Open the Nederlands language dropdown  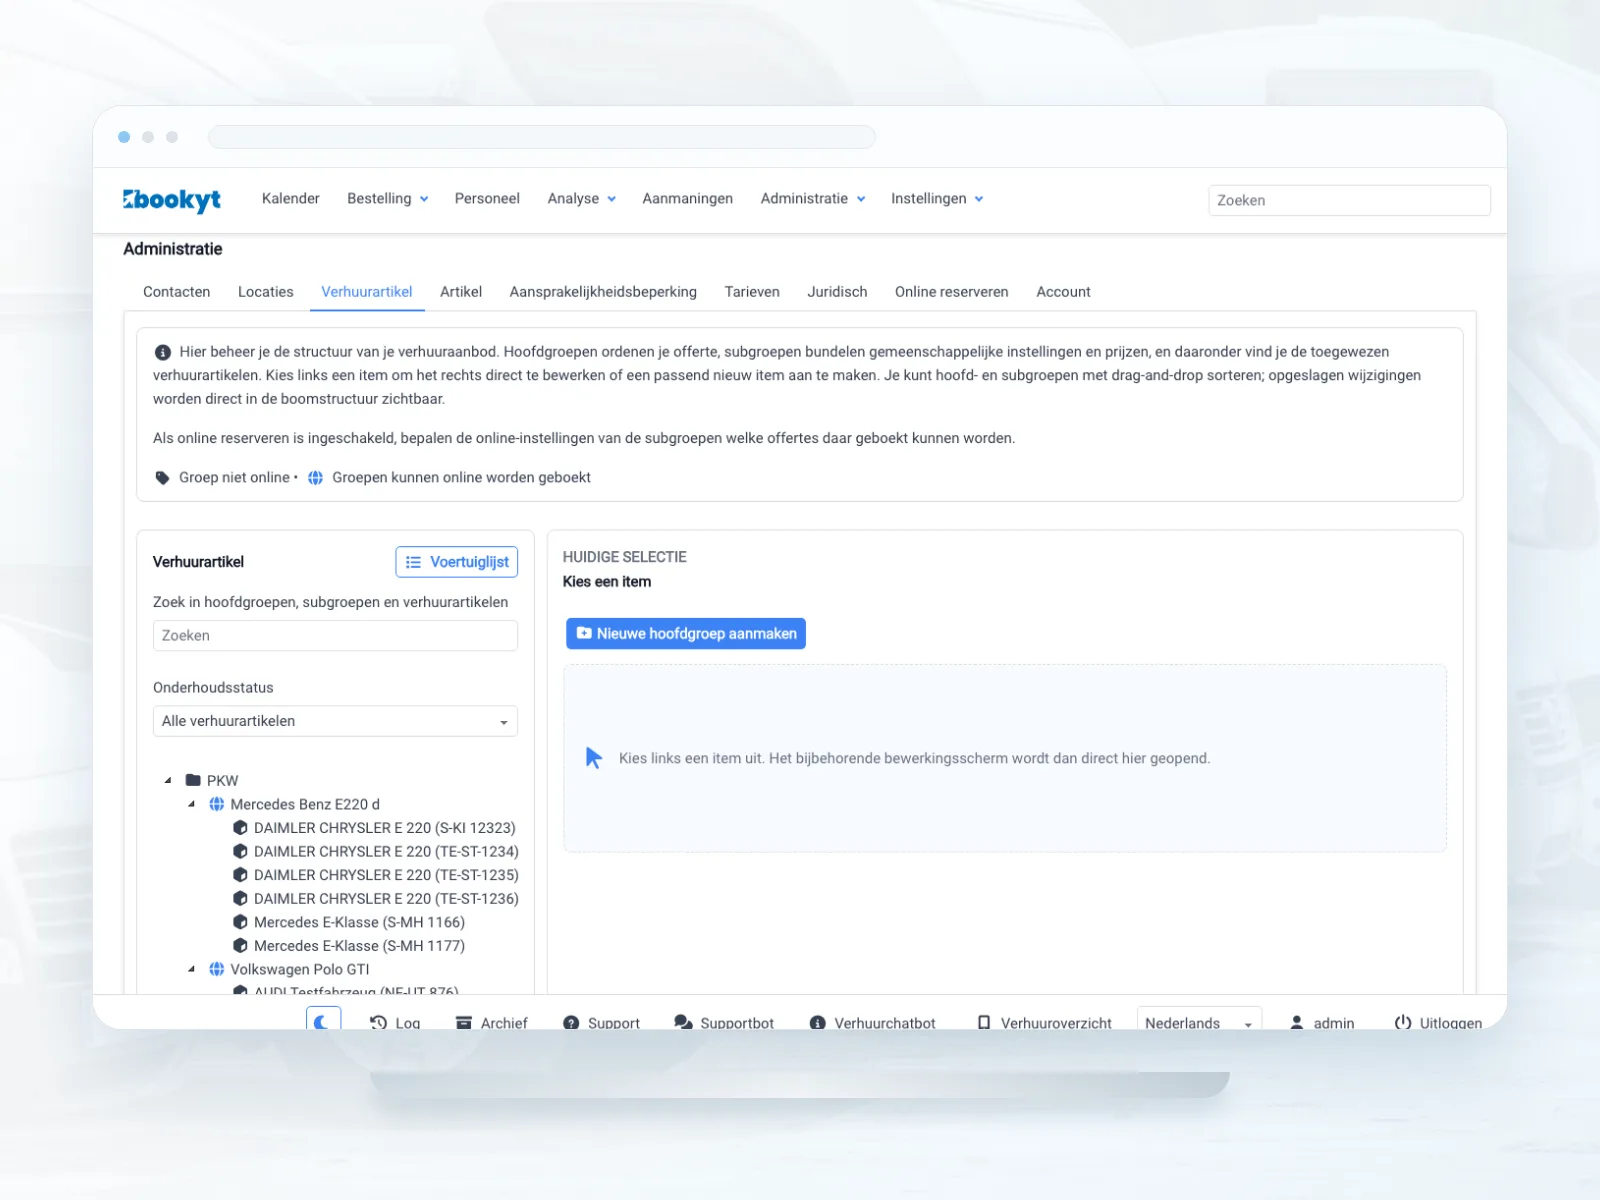click(x=1199, y=1022)
